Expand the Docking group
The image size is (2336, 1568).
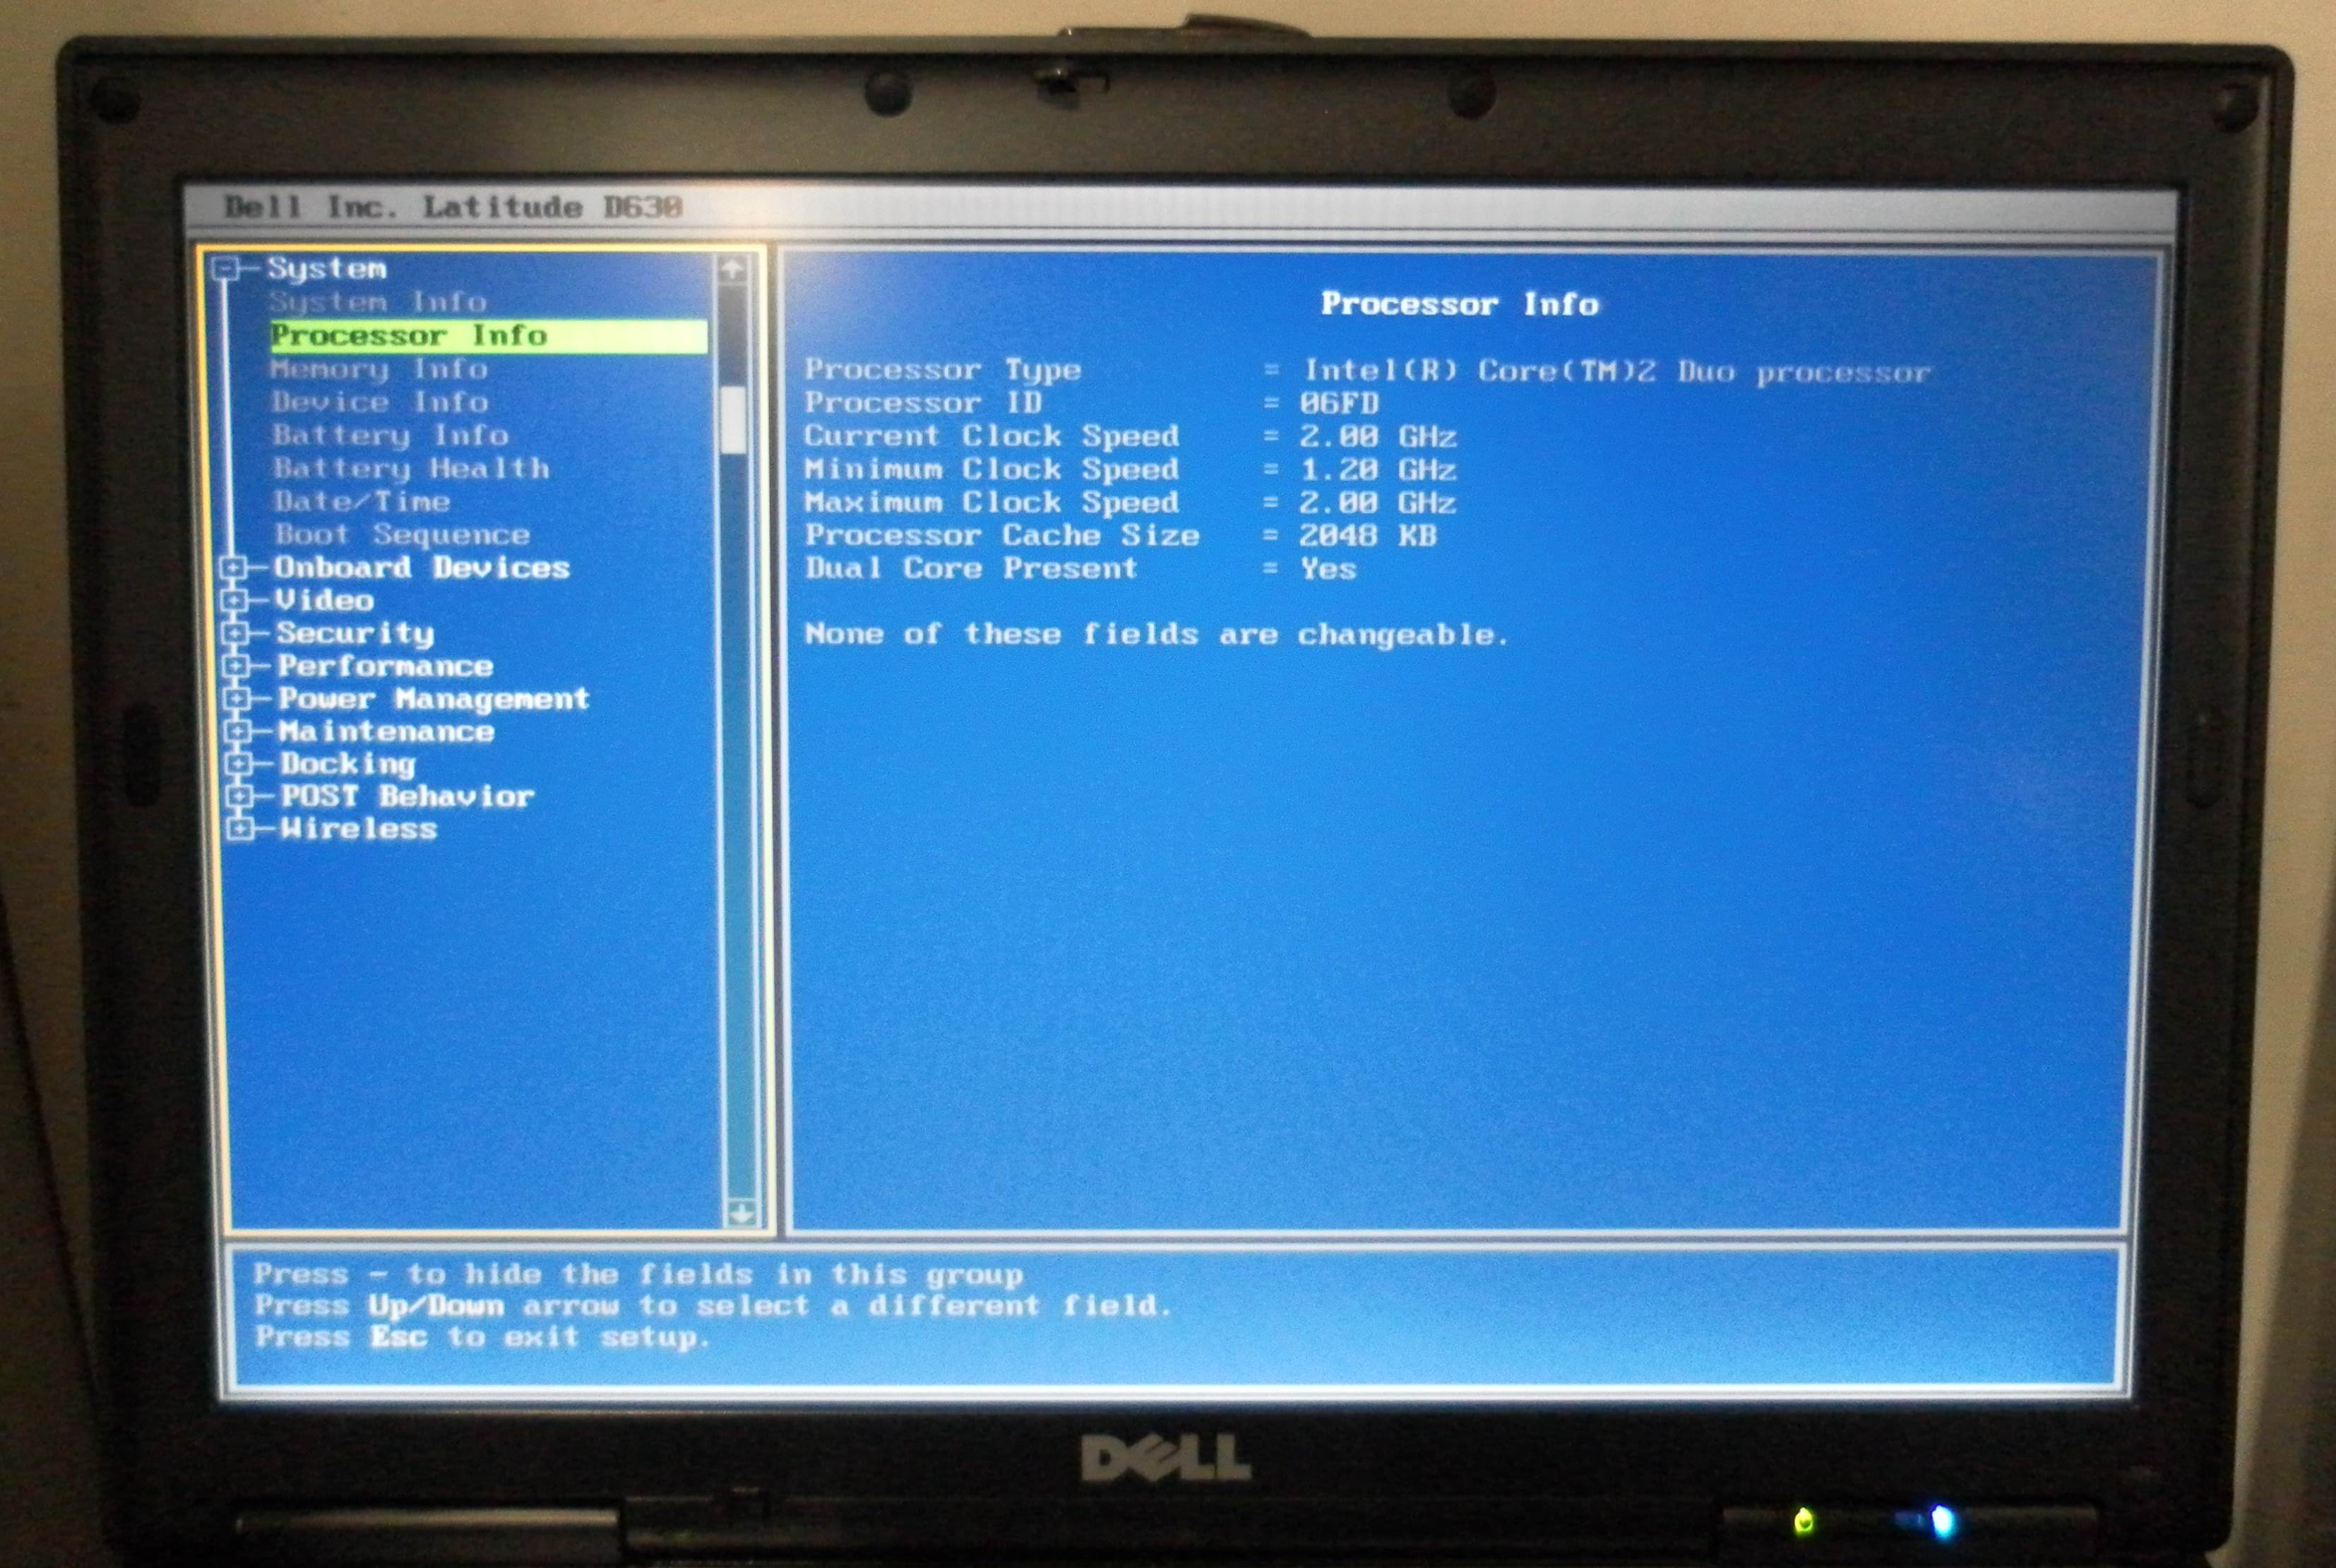pos(239,764)
